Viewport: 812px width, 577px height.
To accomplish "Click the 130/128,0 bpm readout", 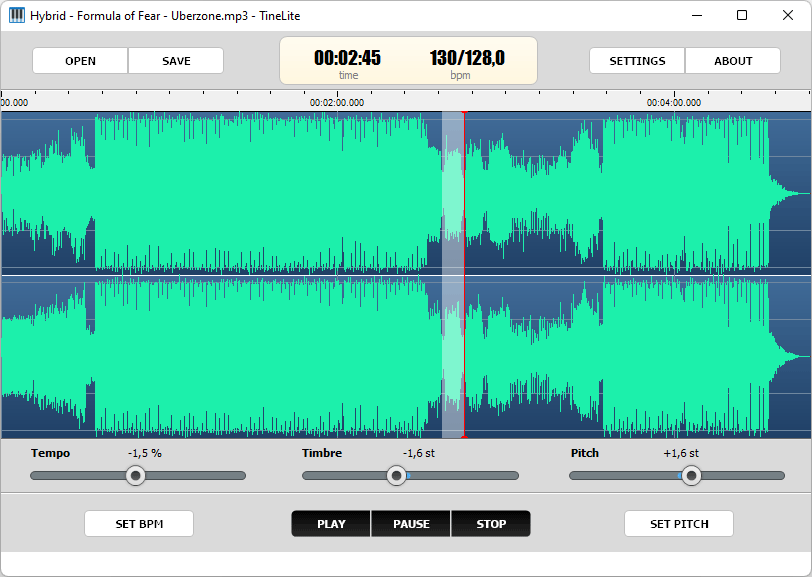I will 467,57.
